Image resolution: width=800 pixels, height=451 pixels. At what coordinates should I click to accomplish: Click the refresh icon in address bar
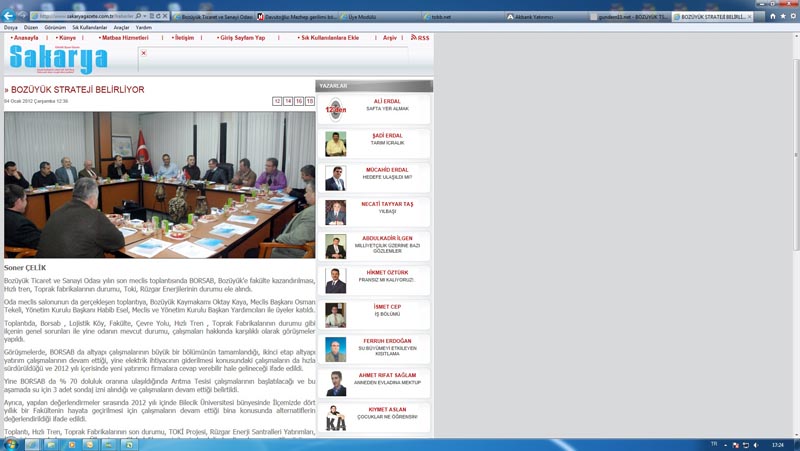[x=158, y=16]
